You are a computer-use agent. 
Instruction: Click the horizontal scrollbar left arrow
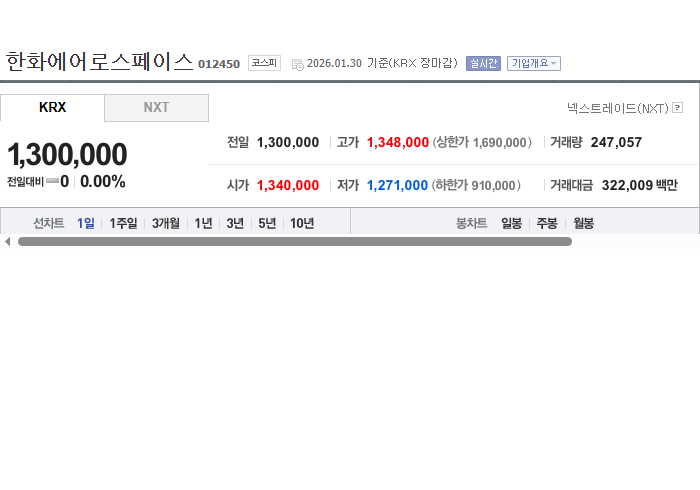(x=8, y=241)
